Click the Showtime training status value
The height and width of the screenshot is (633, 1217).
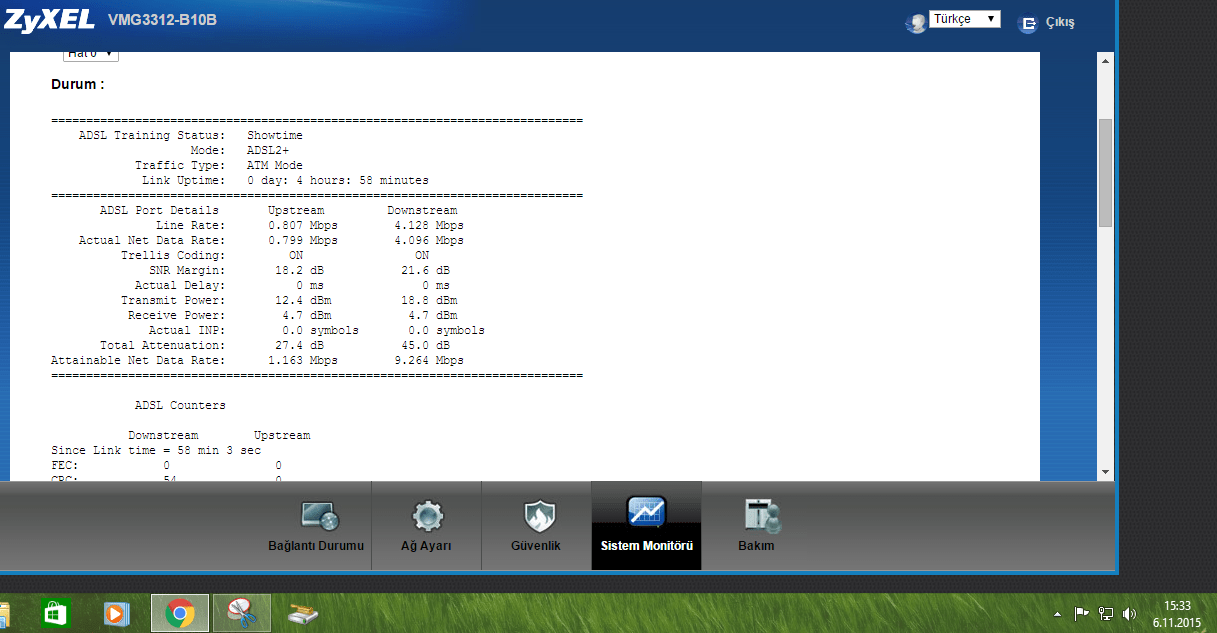(275, 135)
